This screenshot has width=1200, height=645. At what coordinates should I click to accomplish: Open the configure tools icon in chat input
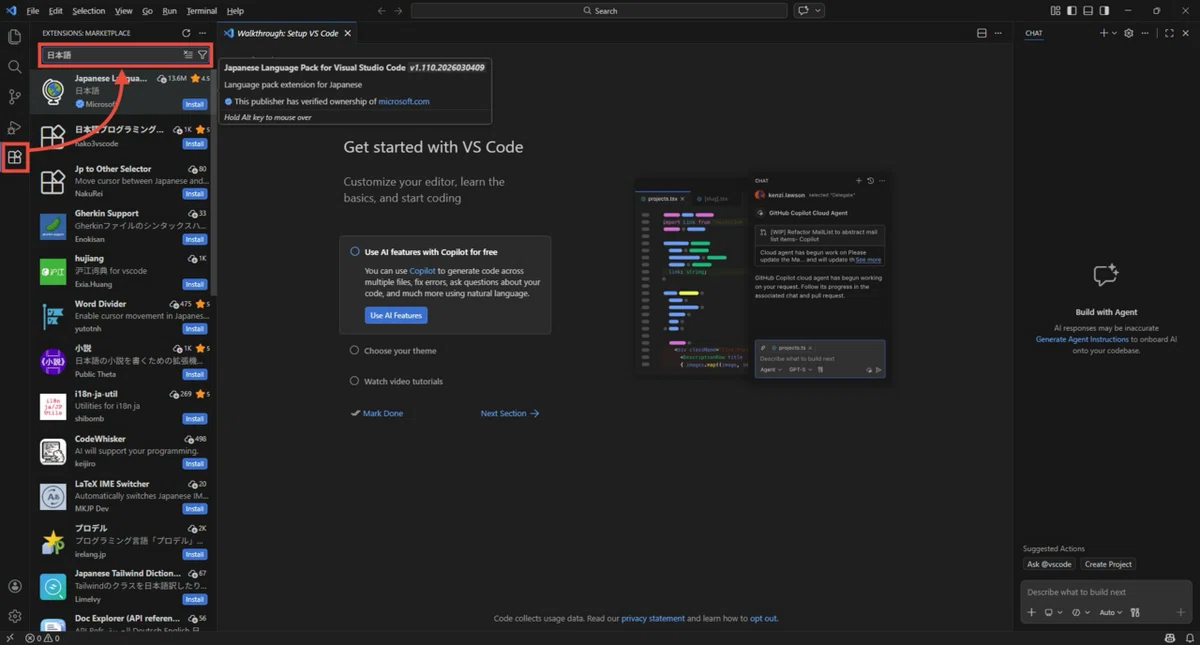(x=1135, y=612)
